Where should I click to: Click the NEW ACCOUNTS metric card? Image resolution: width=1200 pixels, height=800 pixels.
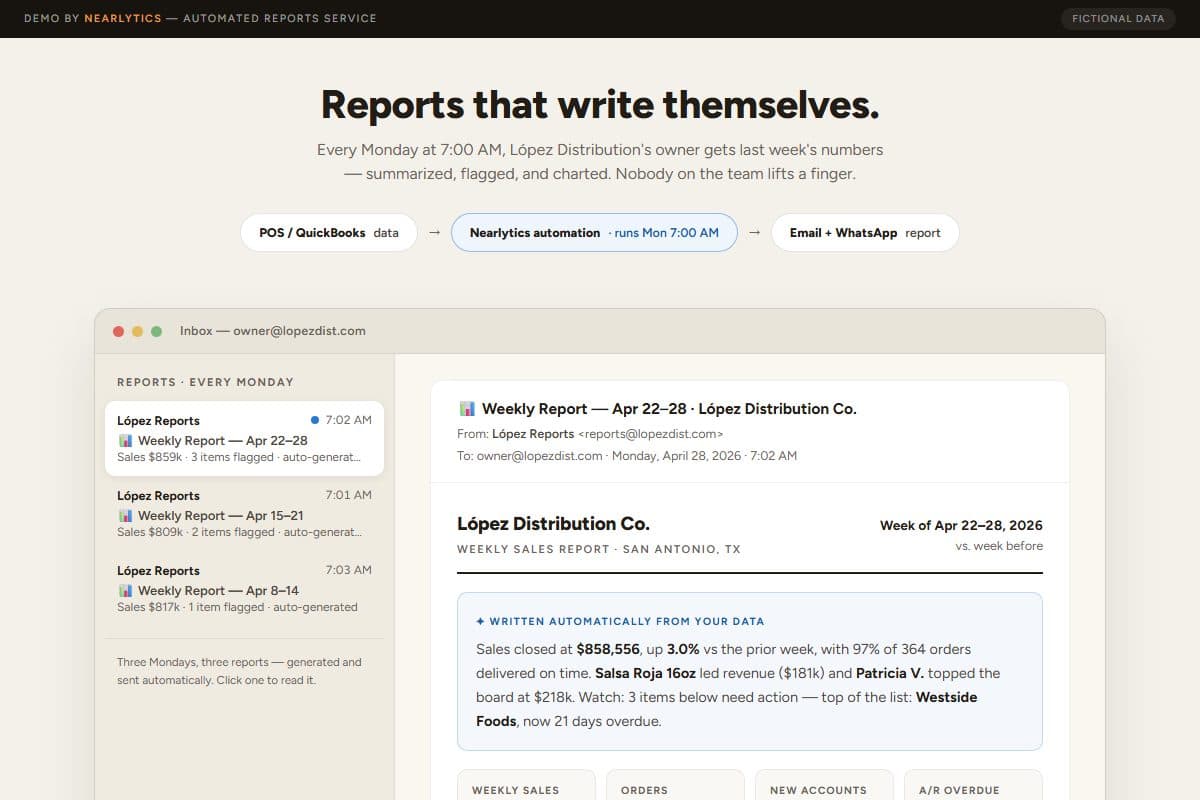[824, 785]
